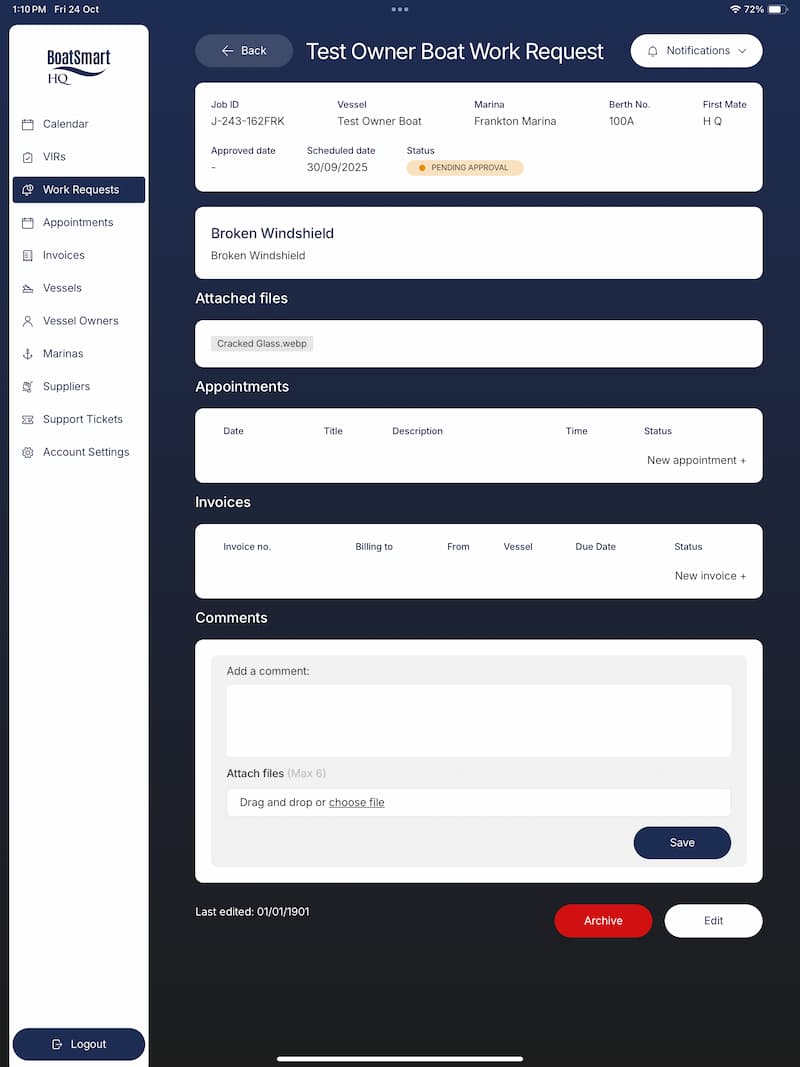
Task: Click the Suppliers icon in sidebar
Action: point(28,387)
